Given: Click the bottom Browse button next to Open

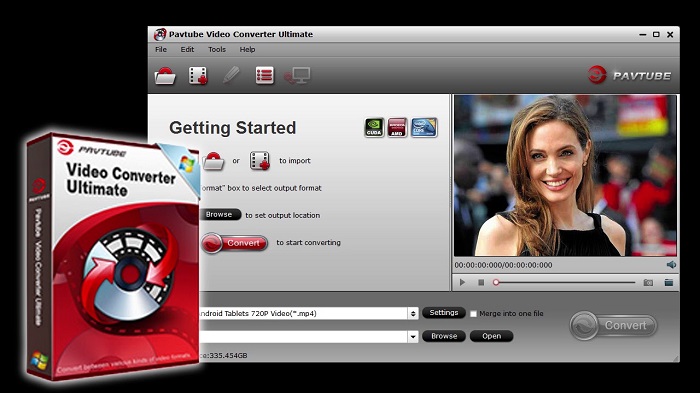Looking at the screenshot, I should pos(444,336).
